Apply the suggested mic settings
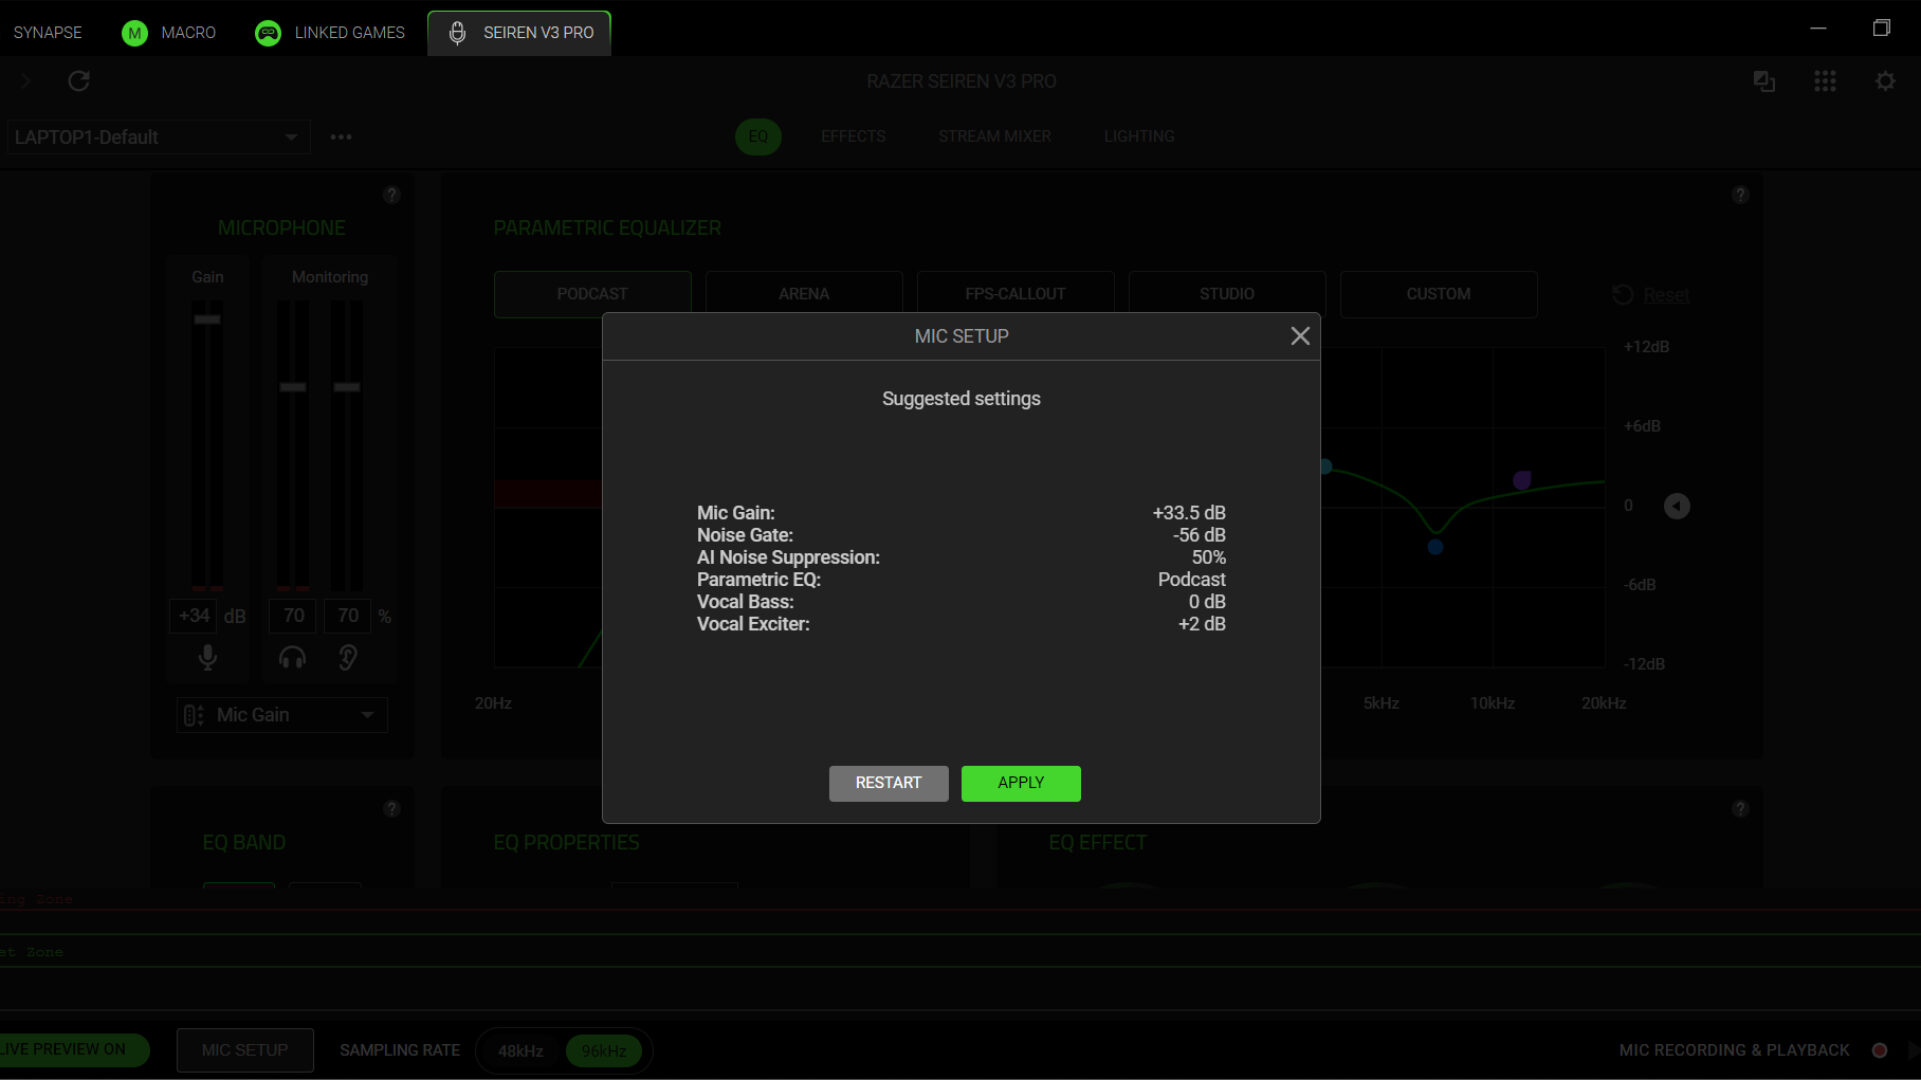The image size is (1921, 1080). (x=1020, y=783)
